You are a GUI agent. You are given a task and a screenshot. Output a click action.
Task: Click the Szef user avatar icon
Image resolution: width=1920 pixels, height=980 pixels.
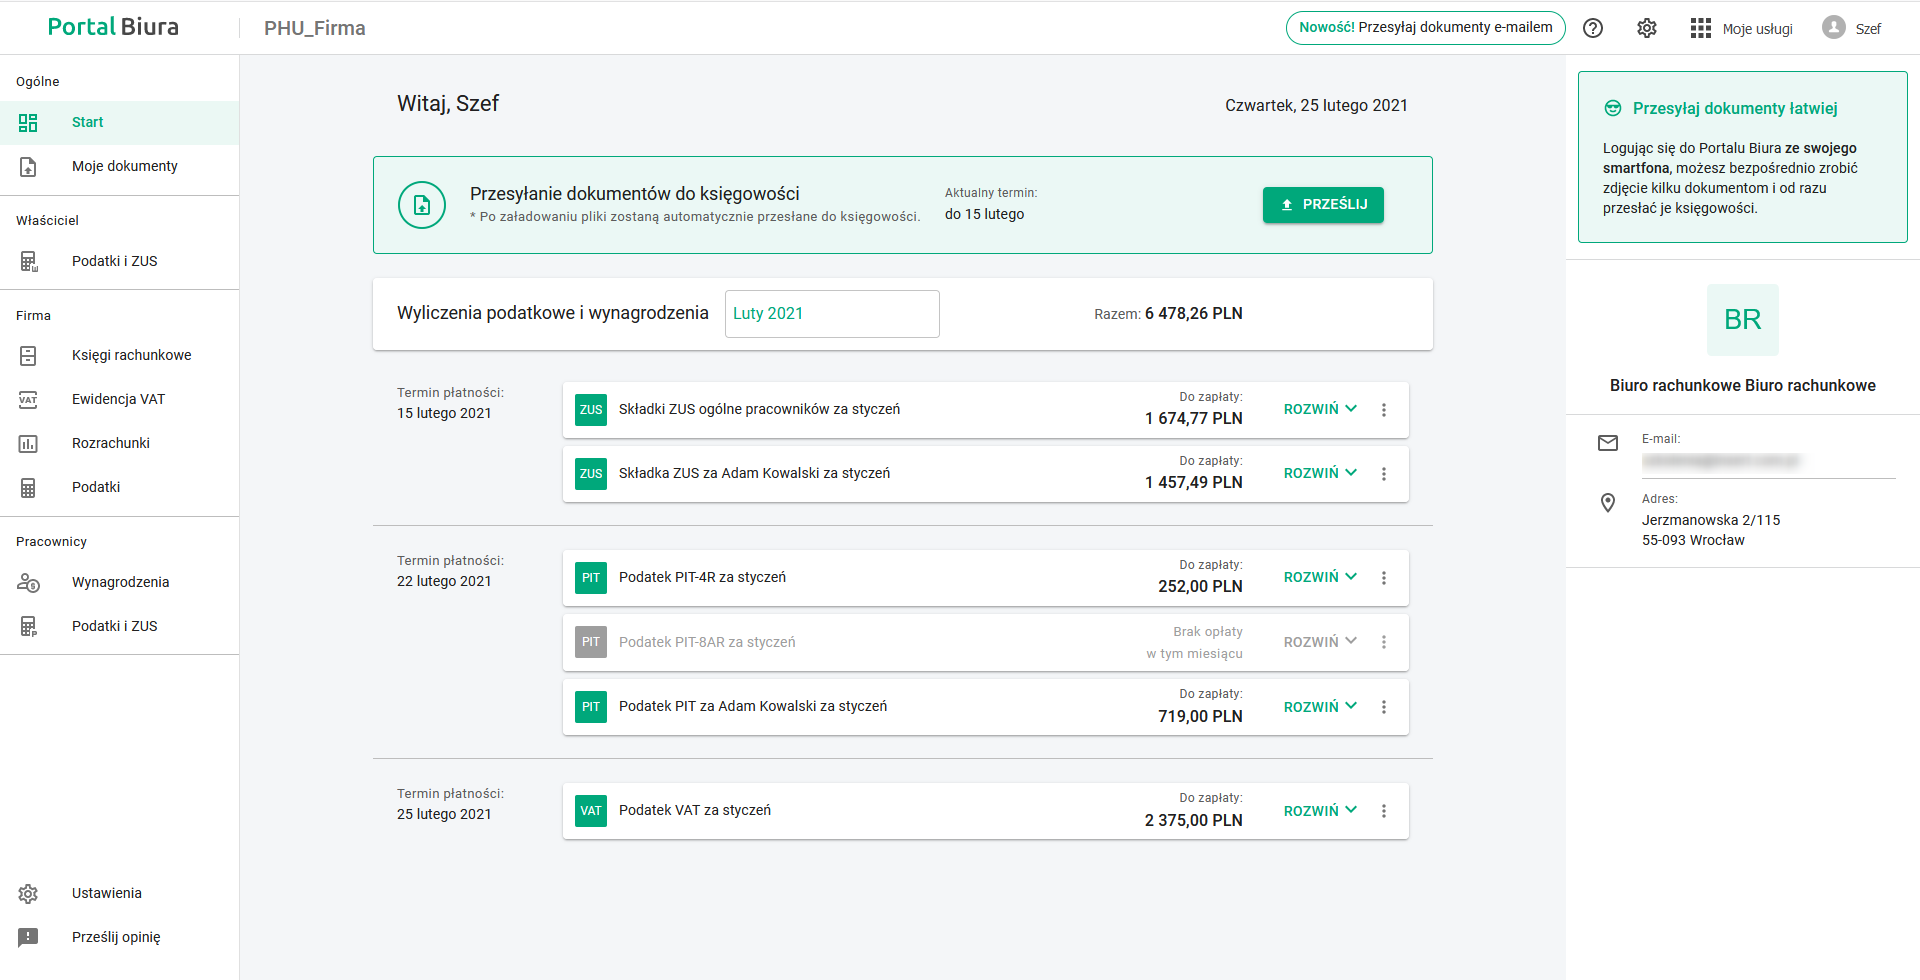pos(1833,28)
